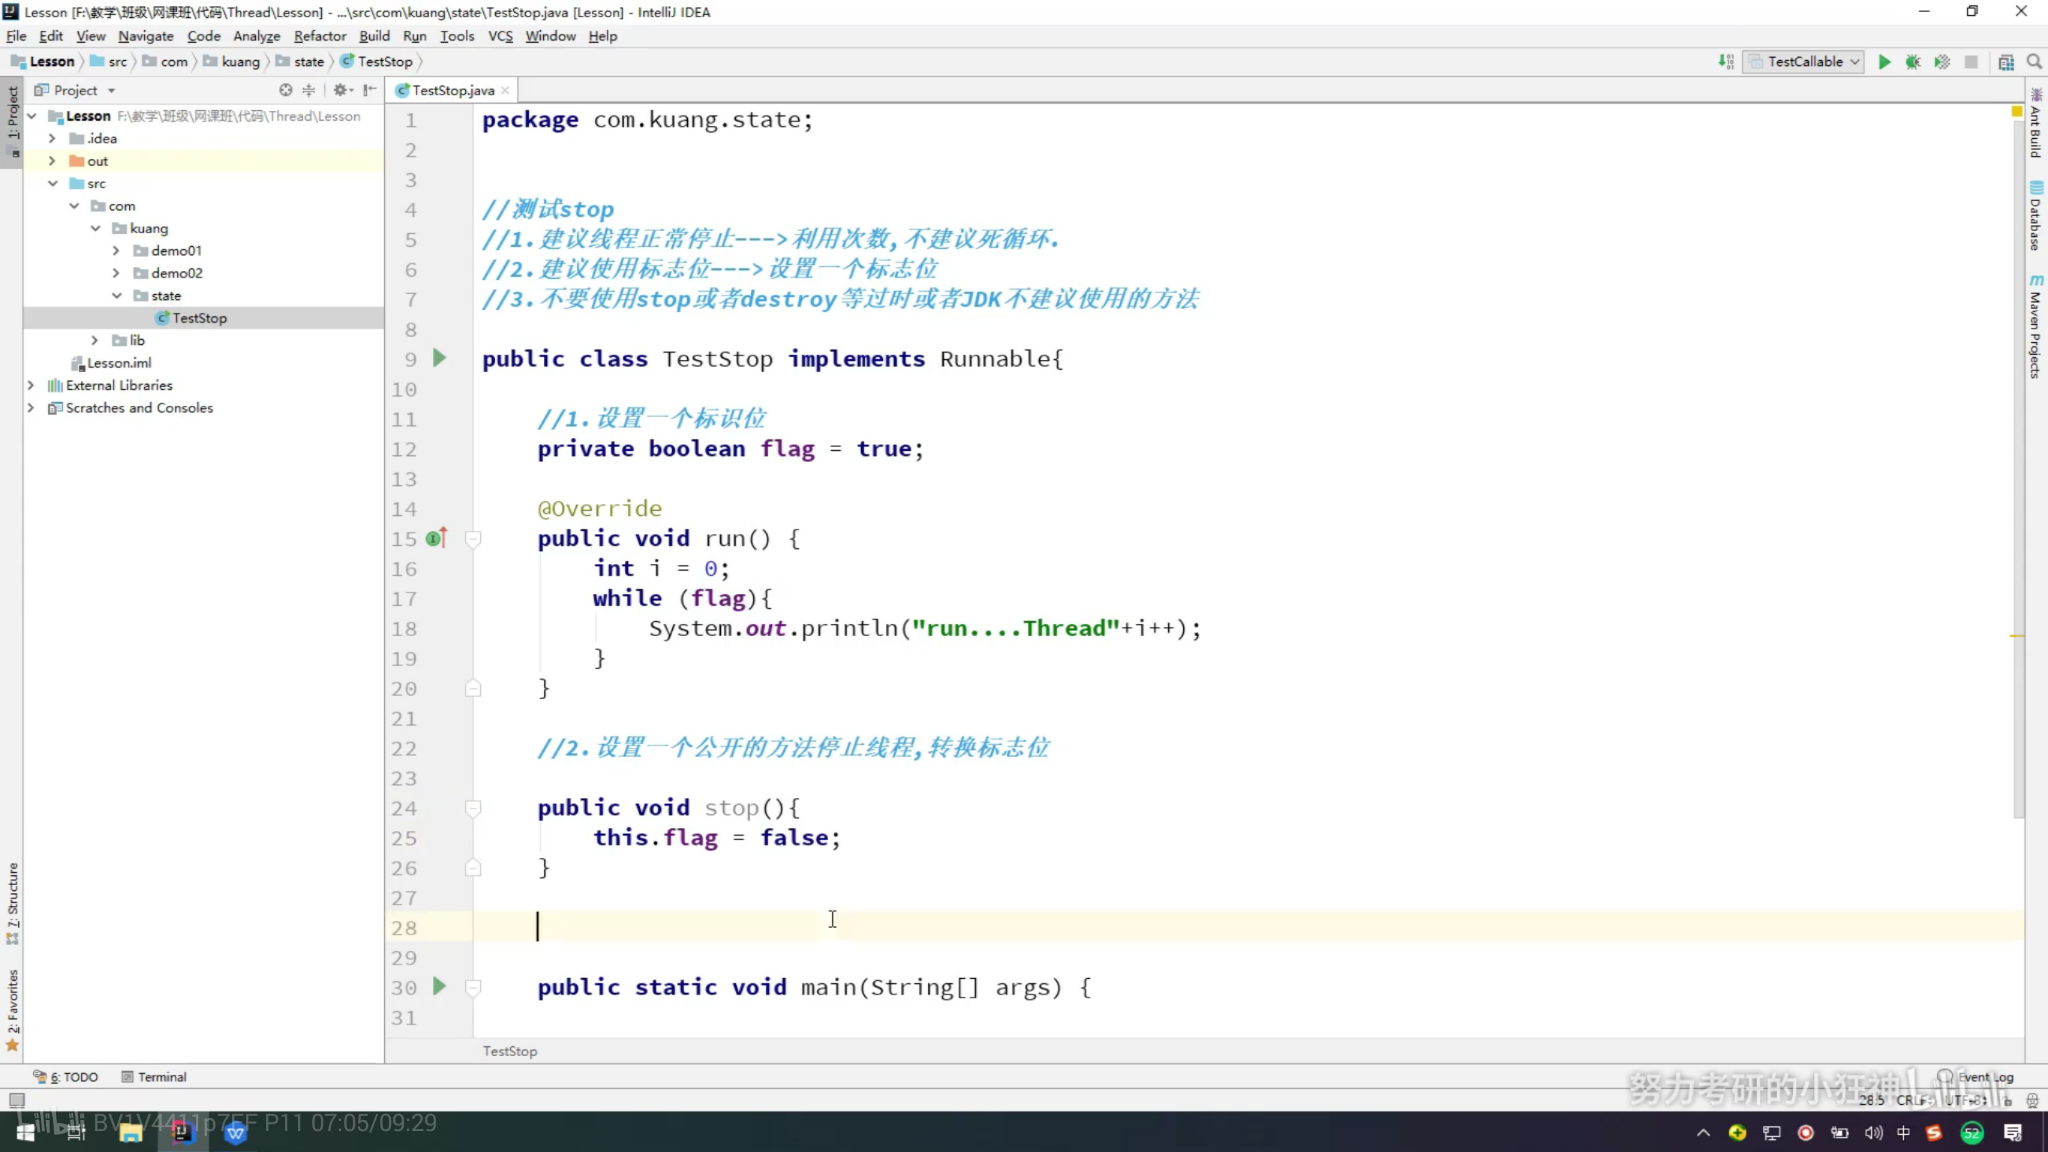Open the File menu
Screen dimensions: 2048x1152
[16, 36]
